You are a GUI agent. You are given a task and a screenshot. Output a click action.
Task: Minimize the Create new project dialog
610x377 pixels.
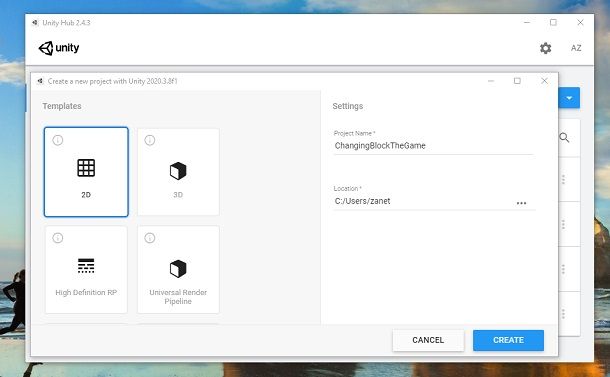coord(491,81)
